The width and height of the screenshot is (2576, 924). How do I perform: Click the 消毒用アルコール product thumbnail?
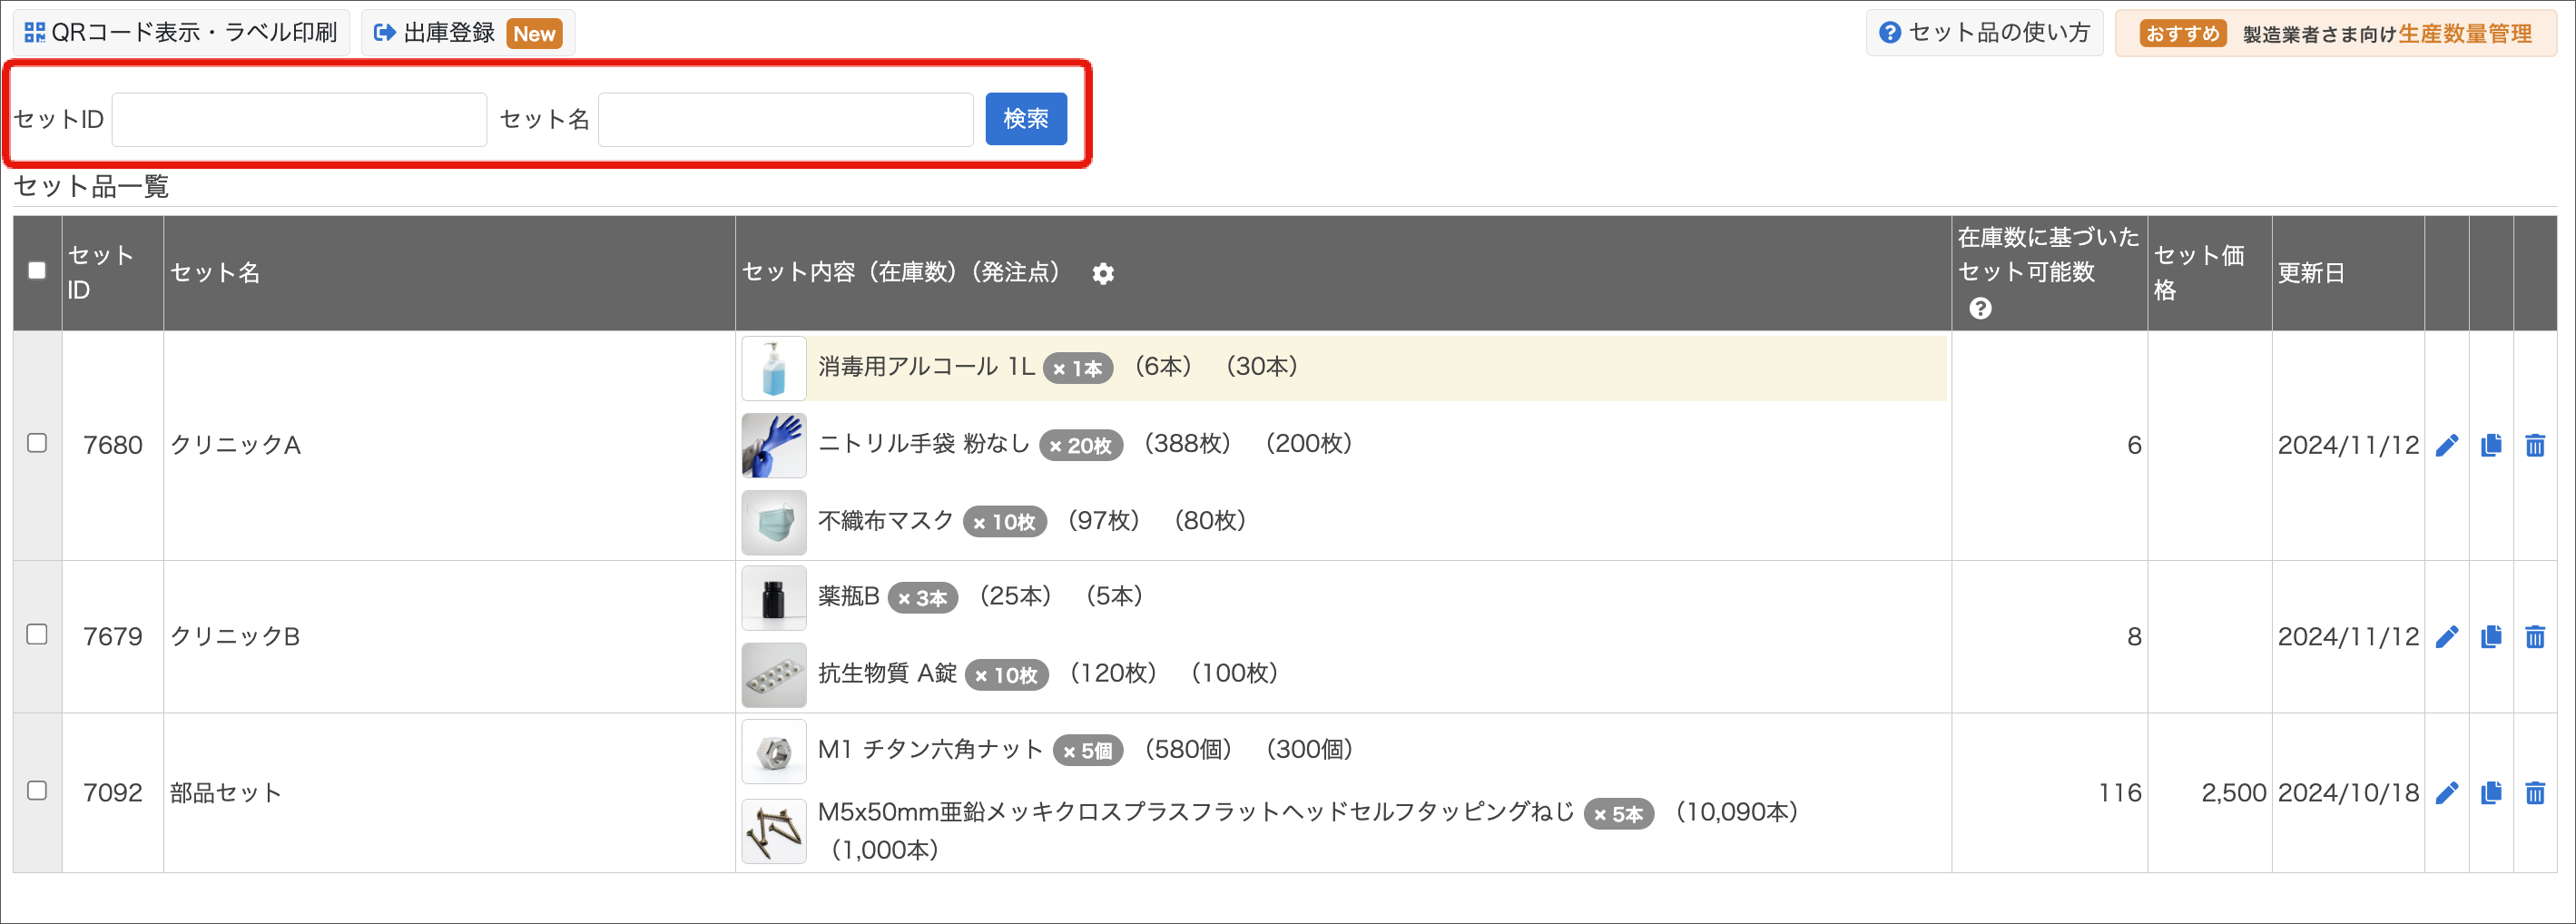click(773, 367)
